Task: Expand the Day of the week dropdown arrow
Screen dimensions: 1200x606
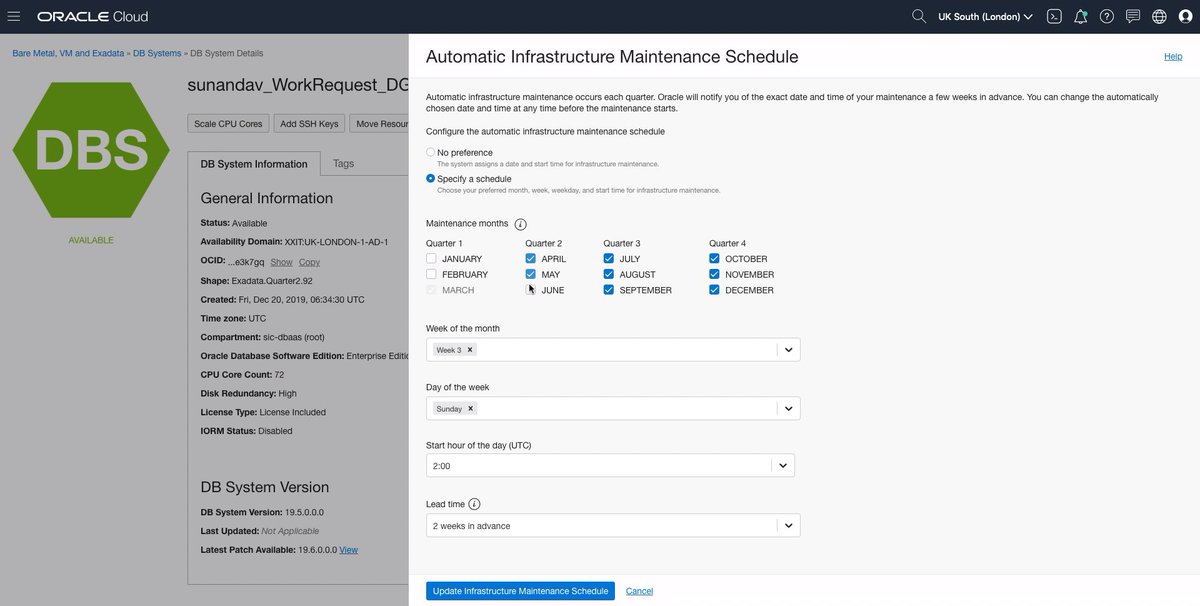Action: [x=788, y=408]
